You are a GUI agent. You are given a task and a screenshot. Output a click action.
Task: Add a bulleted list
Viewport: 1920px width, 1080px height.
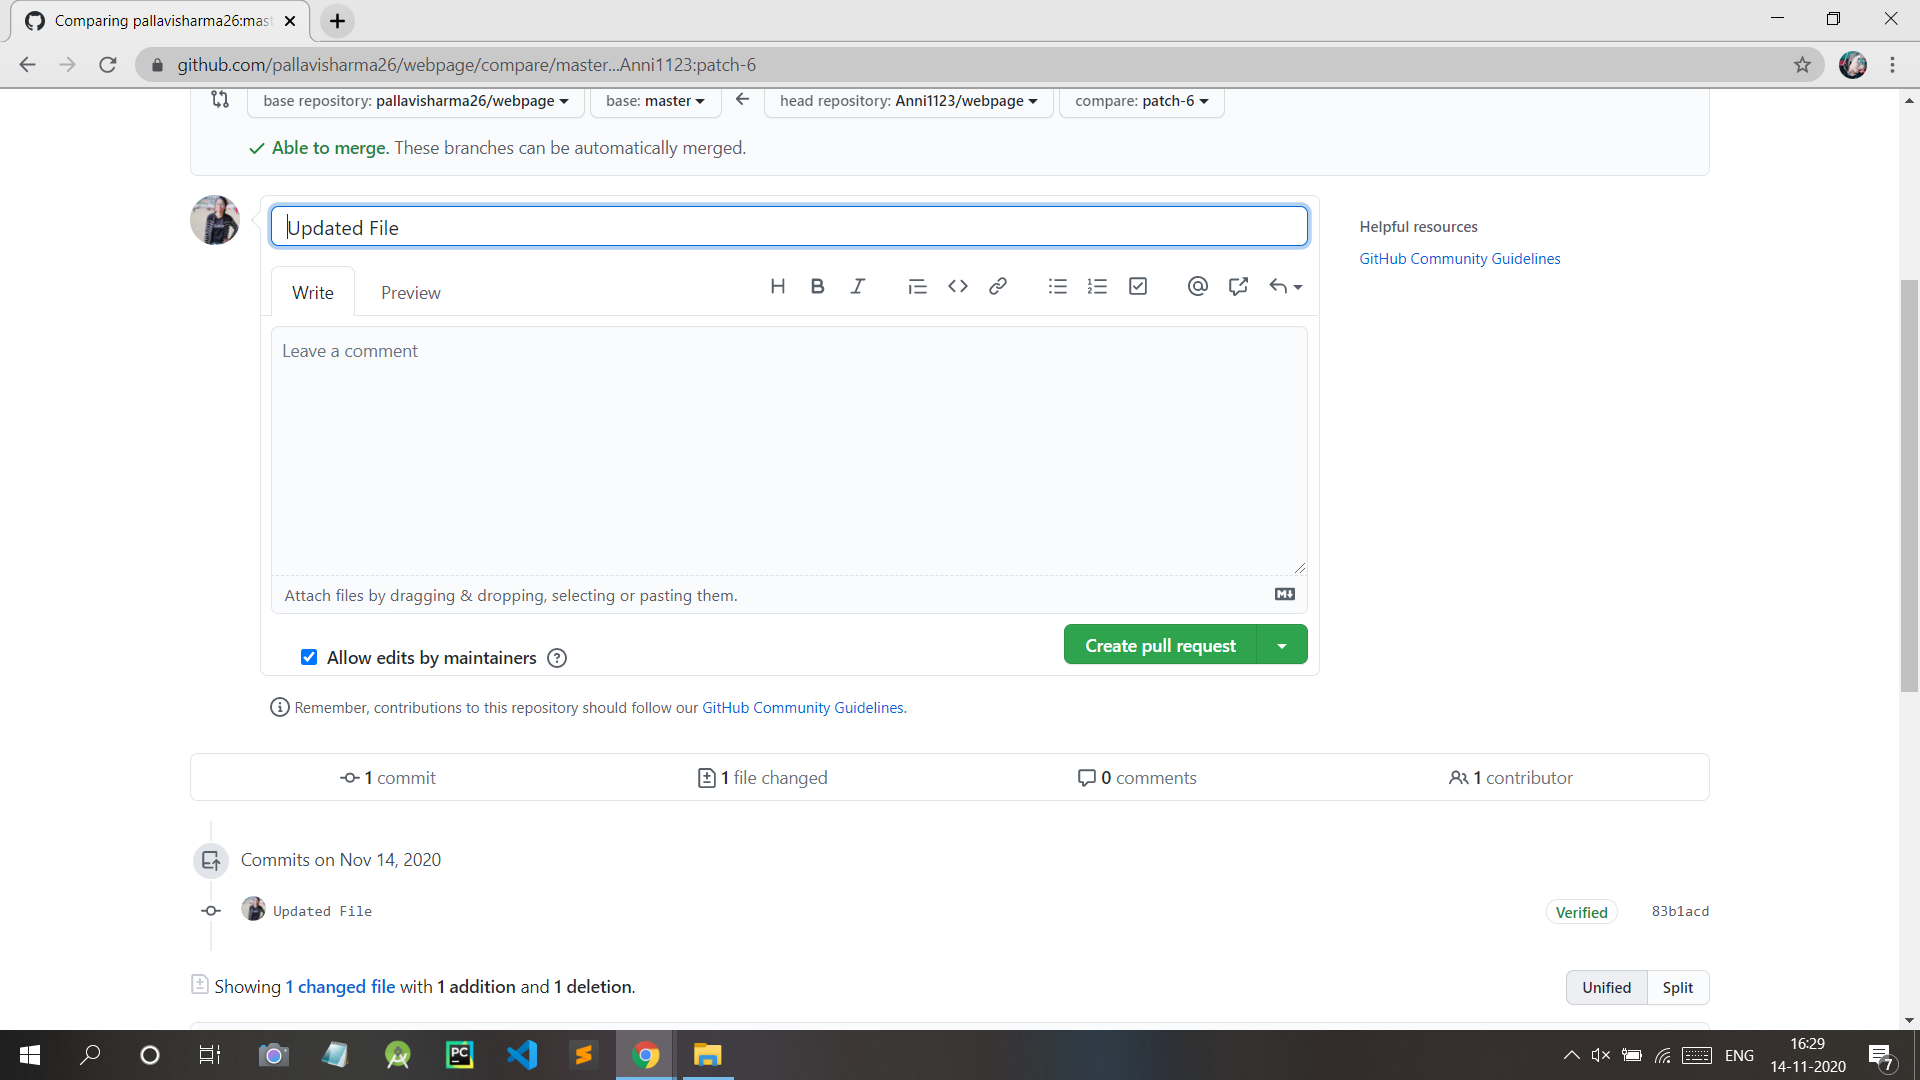pos(1058,287)
